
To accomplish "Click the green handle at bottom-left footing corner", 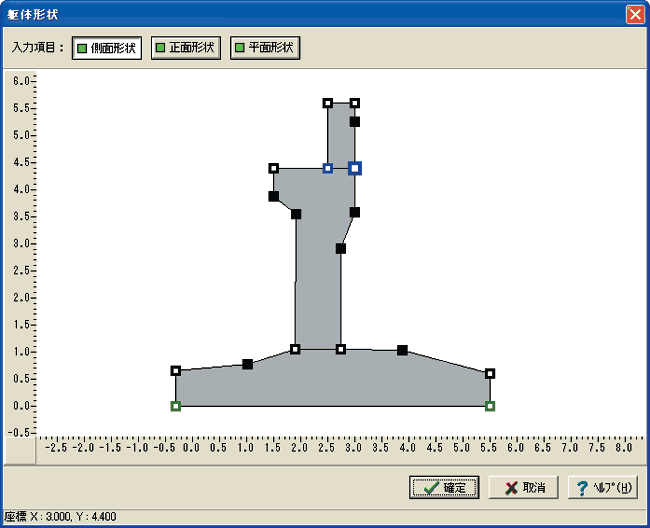I will click(175, 406).
